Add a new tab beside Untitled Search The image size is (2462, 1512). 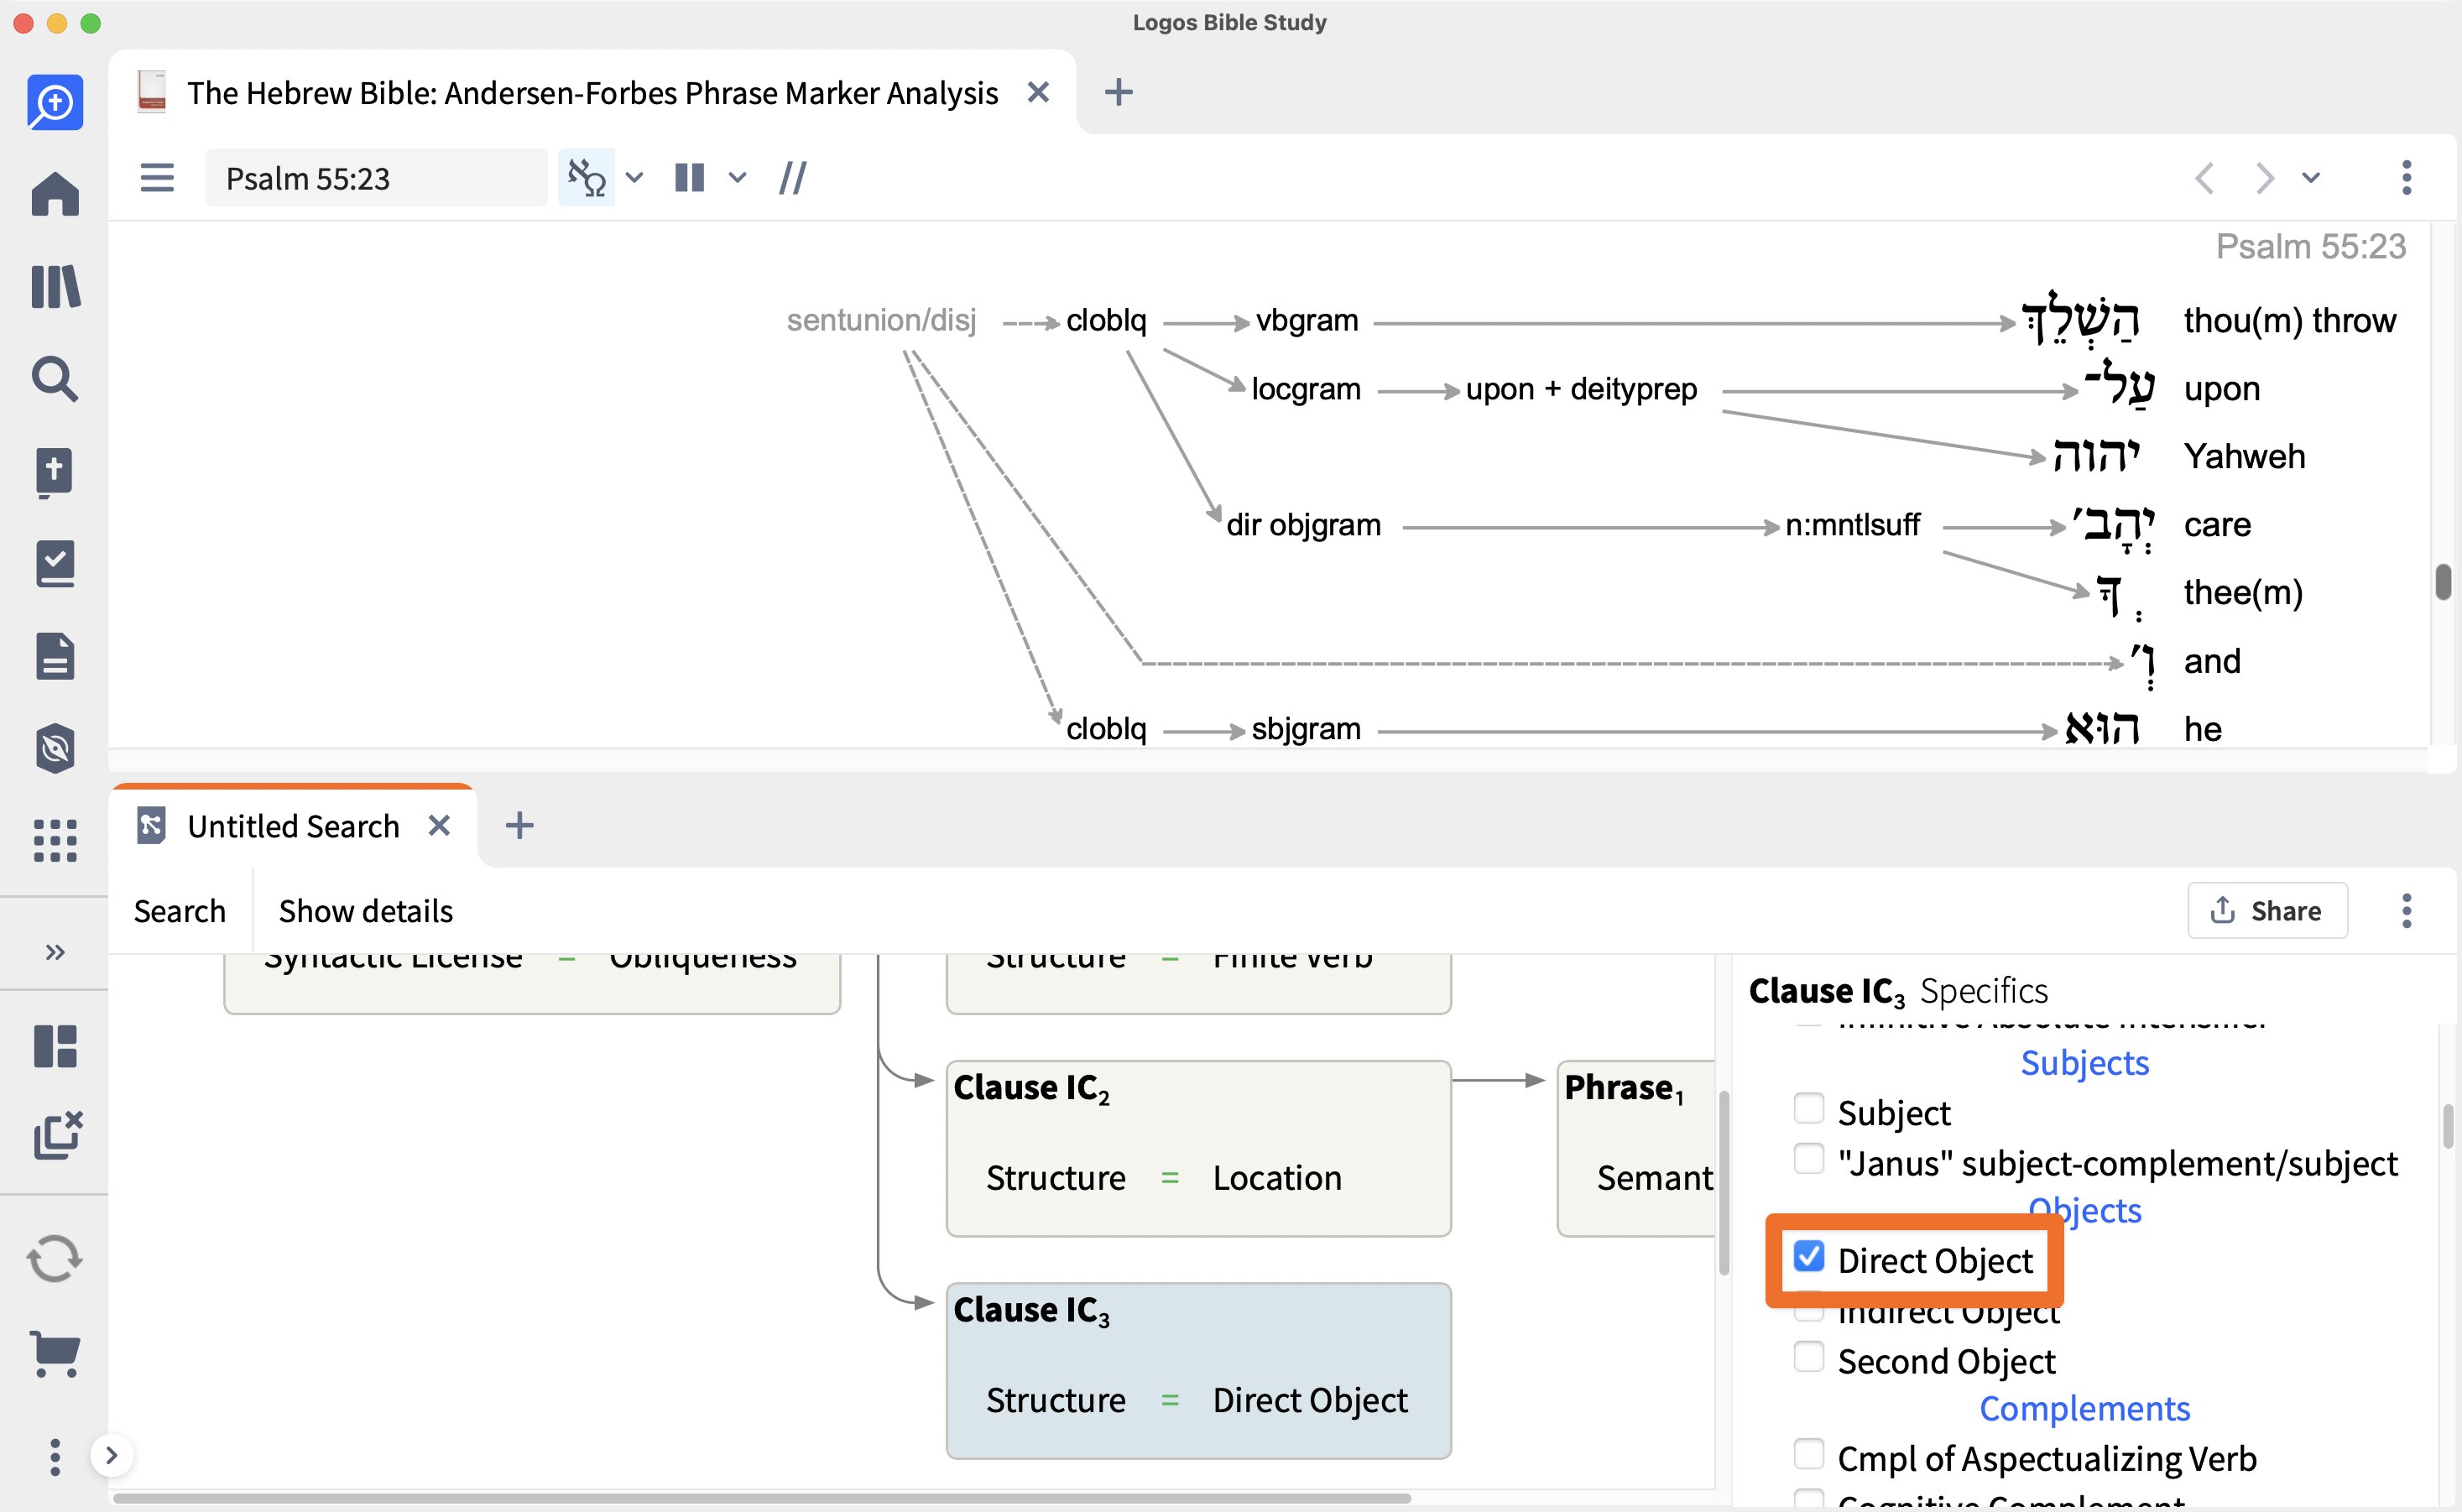[x=519, y=826]
